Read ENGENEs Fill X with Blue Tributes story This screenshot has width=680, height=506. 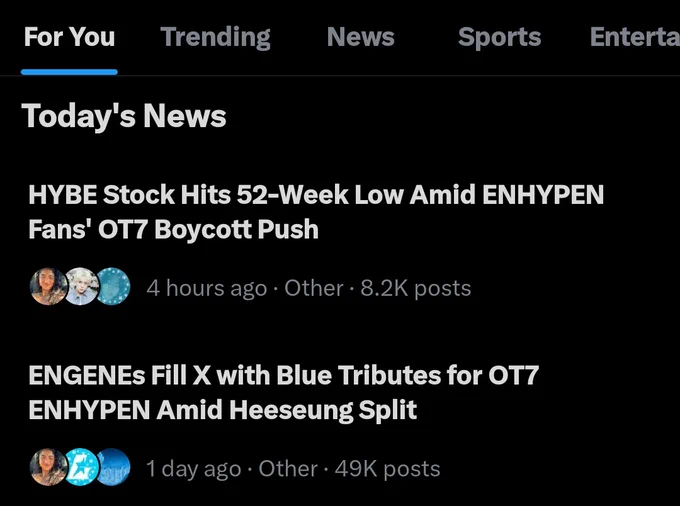tap(284, 392)
